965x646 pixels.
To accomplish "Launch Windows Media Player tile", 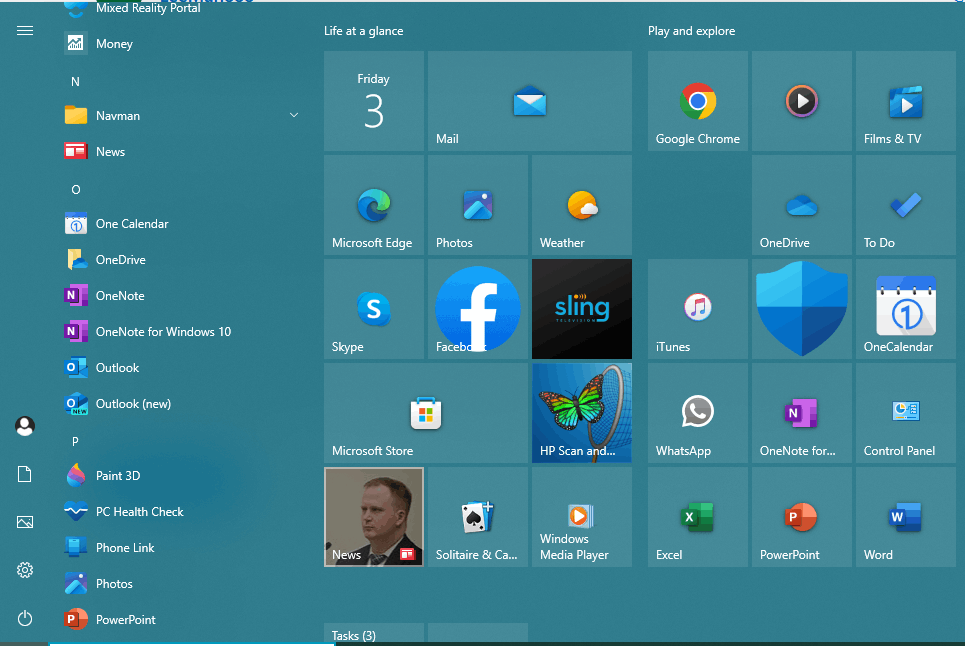I will 582,517.
